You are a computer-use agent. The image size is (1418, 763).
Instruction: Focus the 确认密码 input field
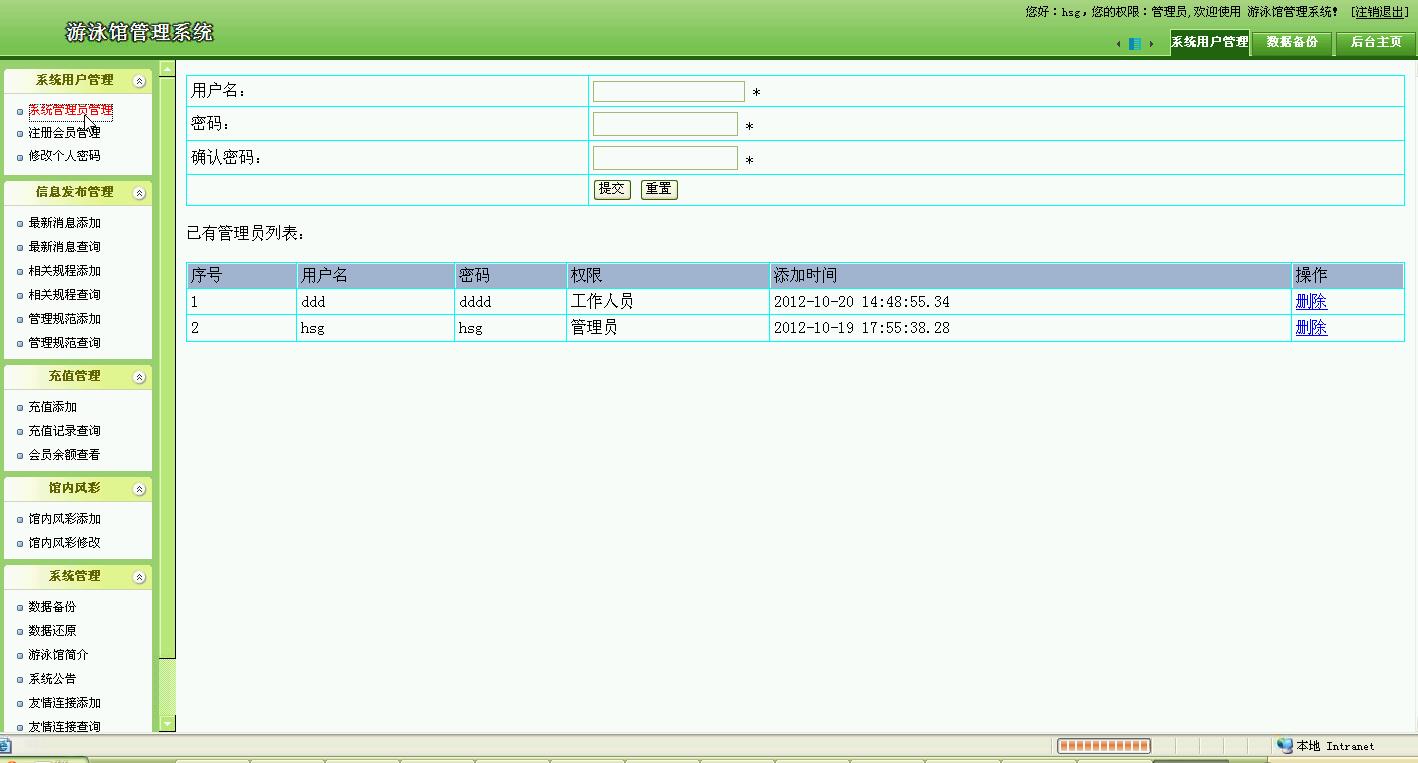[x=665, y=158]
